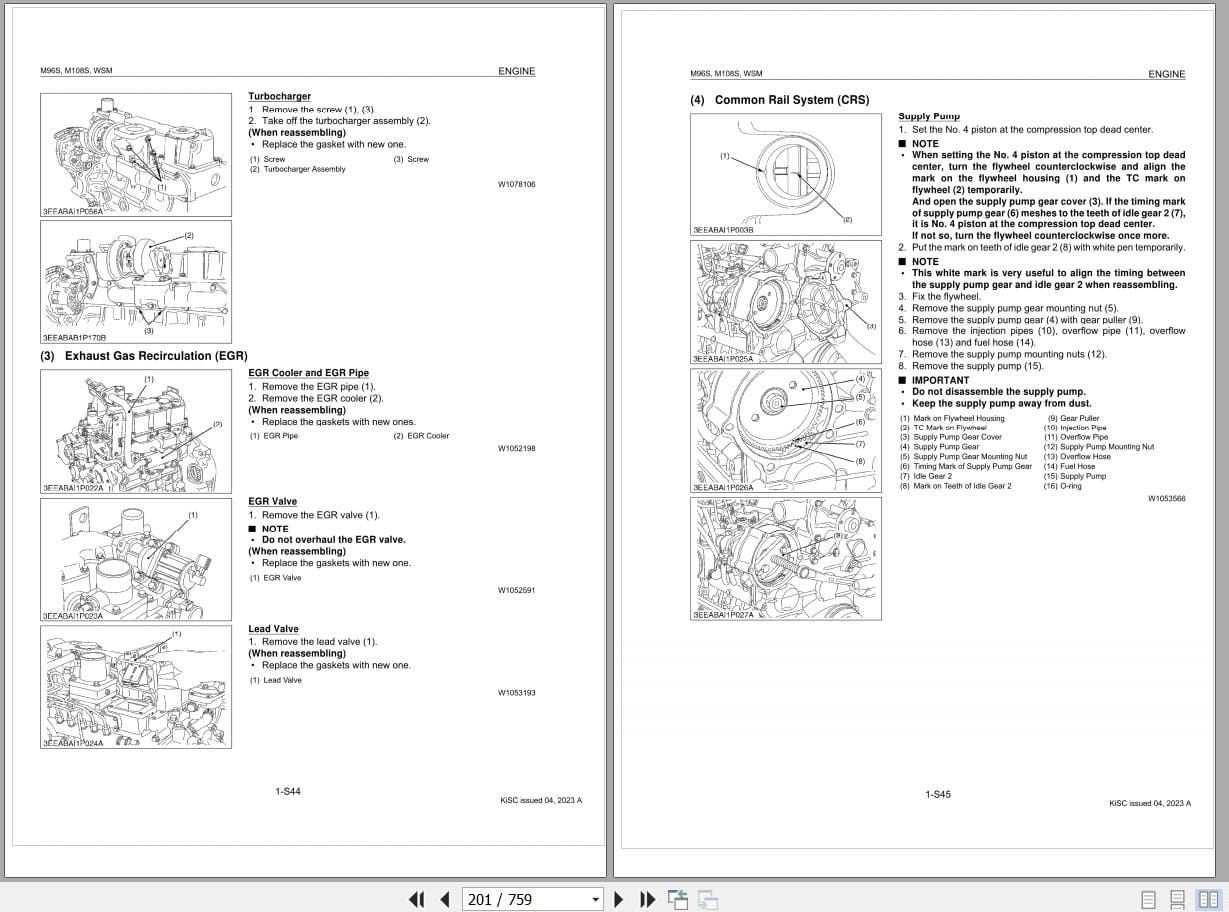Select the supply pump figure 3EEABAI1P003B
The width and height of the screenshot is (1229, 912).
pos(786,175)
